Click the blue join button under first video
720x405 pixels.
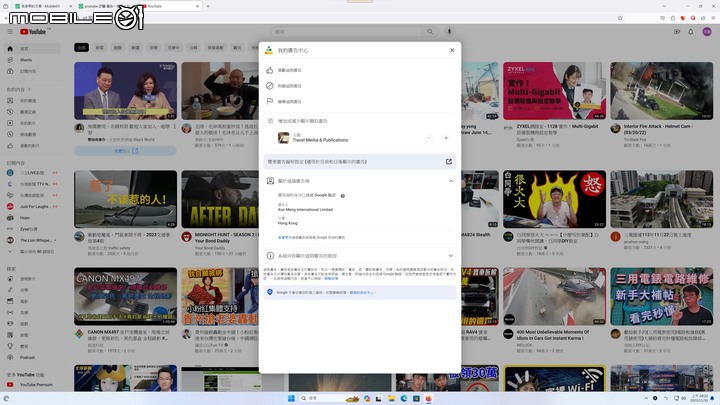click(125, 151)
